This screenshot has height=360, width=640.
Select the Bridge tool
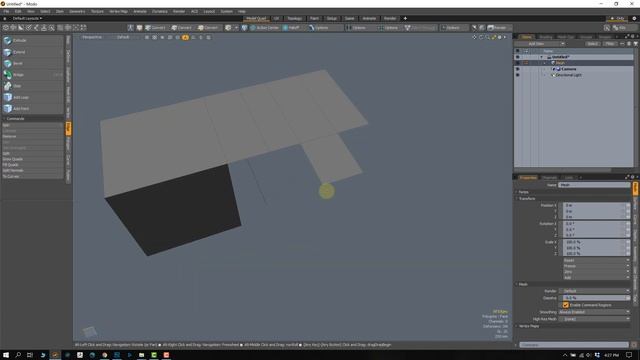(x=33, y=75)
